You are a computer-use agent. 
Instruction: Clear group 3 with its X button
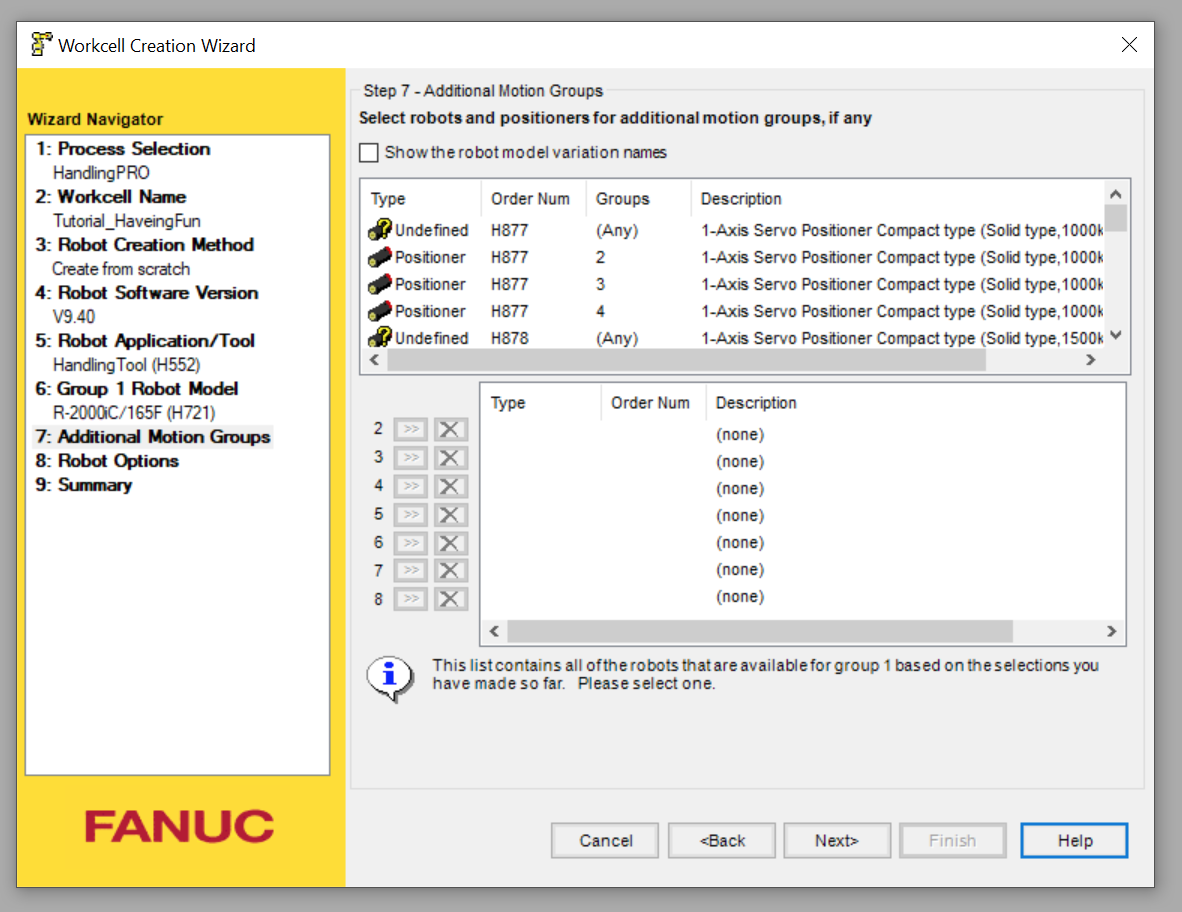[x=450, y=458]
